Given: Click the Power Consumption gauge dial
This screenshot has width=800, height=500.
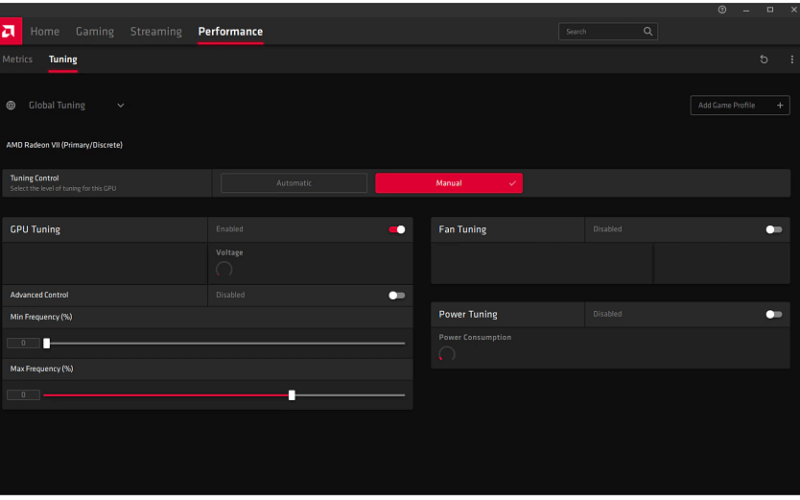Looking at the screenshot, I should point(447,354).
